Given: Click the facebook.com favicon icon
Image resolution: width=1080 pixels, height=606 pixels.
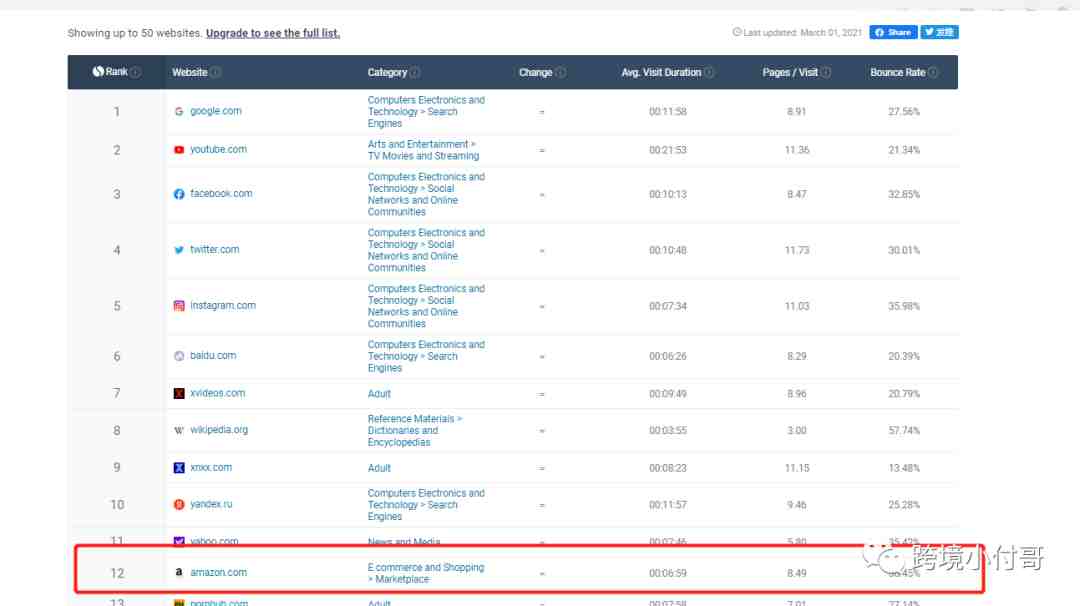Looking at the screenshot, I should [x=179, y=194].
